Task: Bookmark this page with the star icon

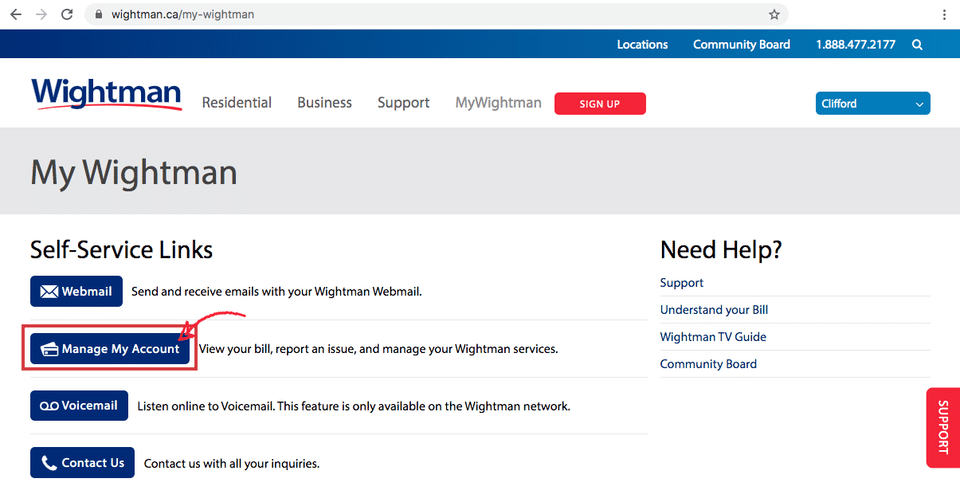Action: coord(774,14)
